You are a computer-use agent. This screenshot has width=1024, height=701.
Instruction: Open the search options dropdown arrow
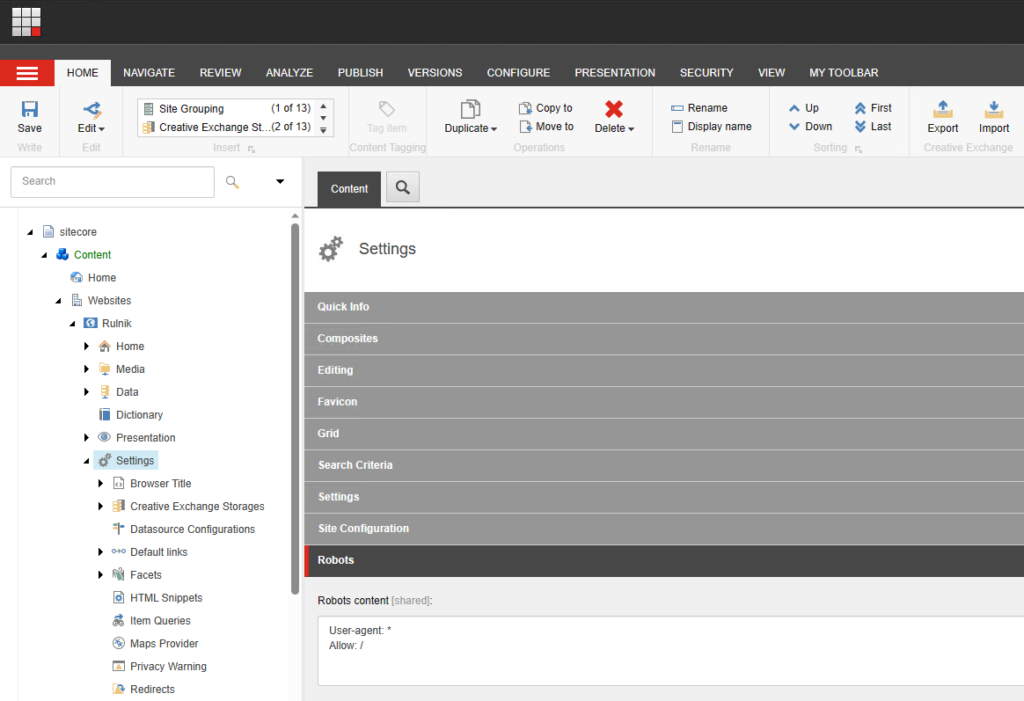(280, 181)
